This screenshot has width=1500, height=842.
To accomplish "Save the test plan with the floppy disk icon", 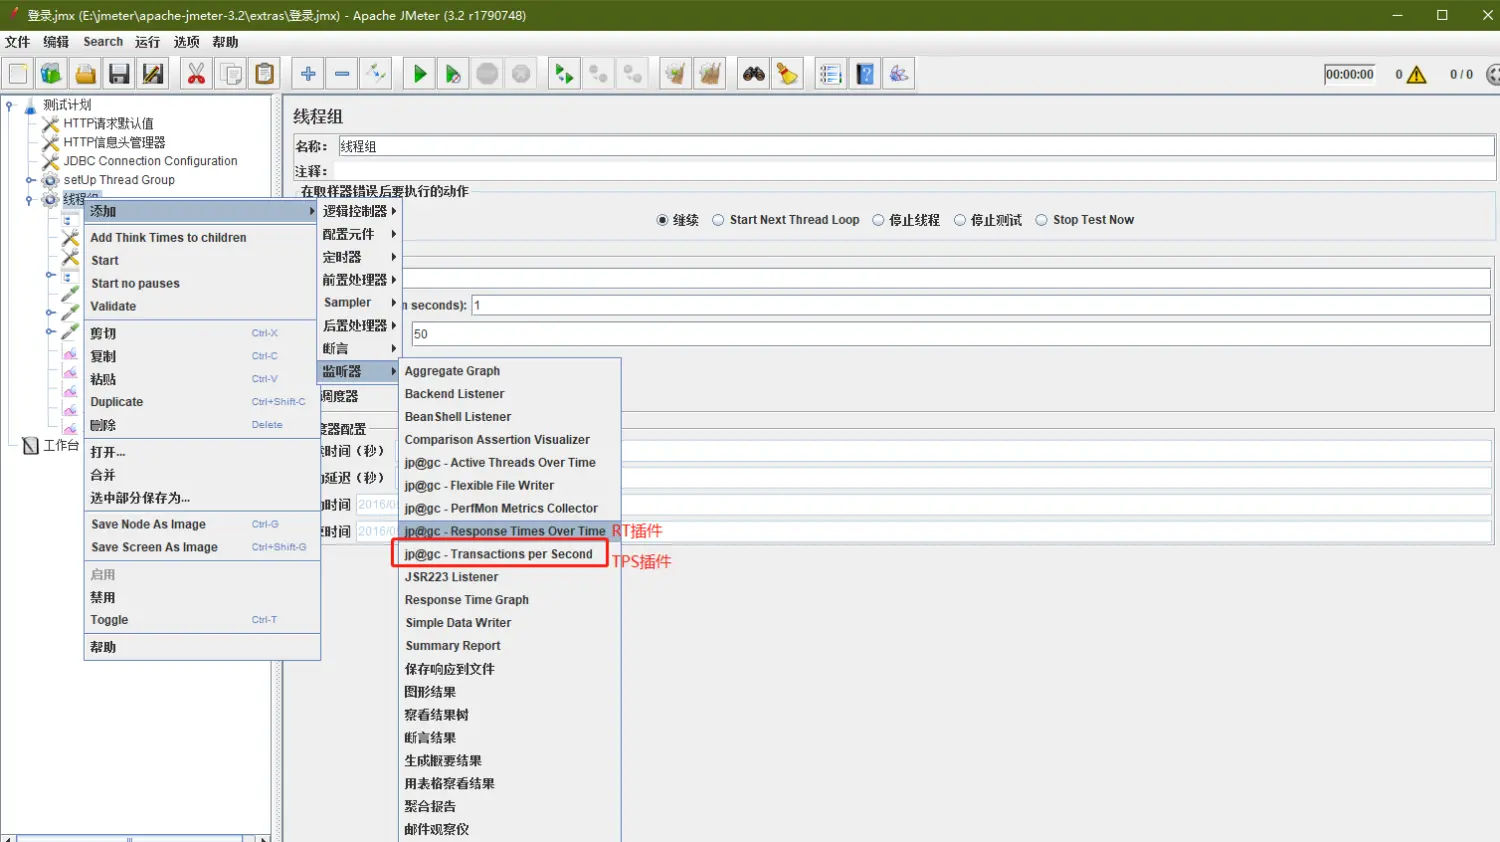I will (119, 73).
